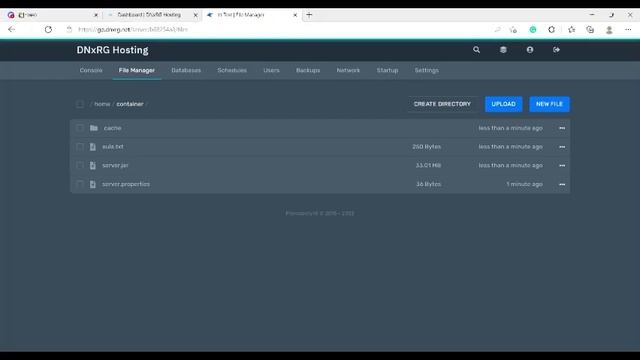Open the Network tab
This screenshot has height=360, width=640.
pyautogui.click(x=348, y=70)
